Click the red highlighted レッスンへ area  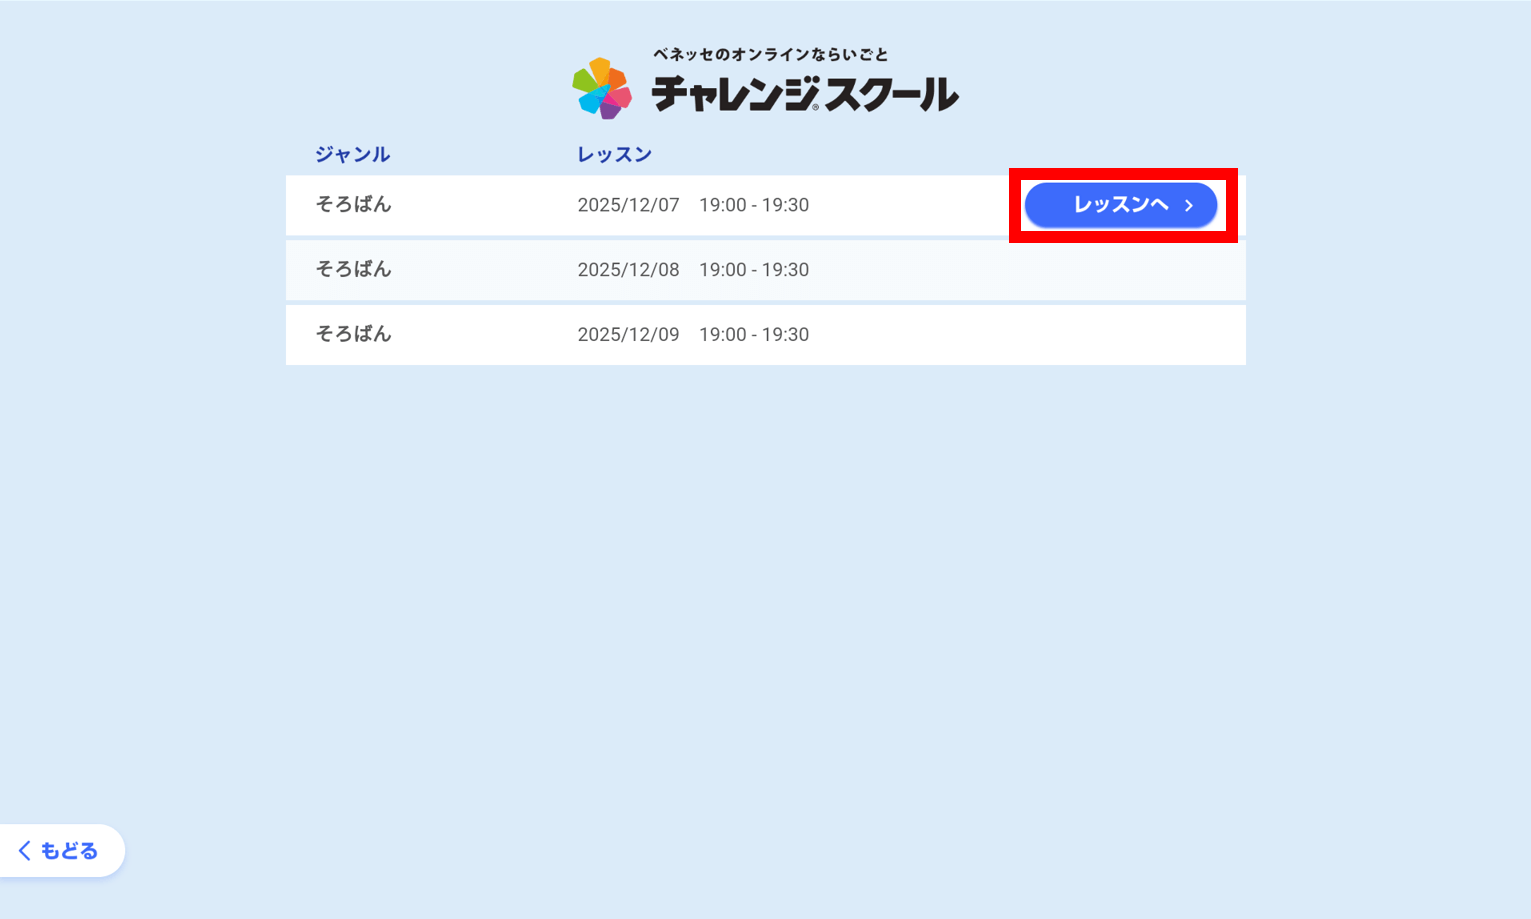[1121, 205]
